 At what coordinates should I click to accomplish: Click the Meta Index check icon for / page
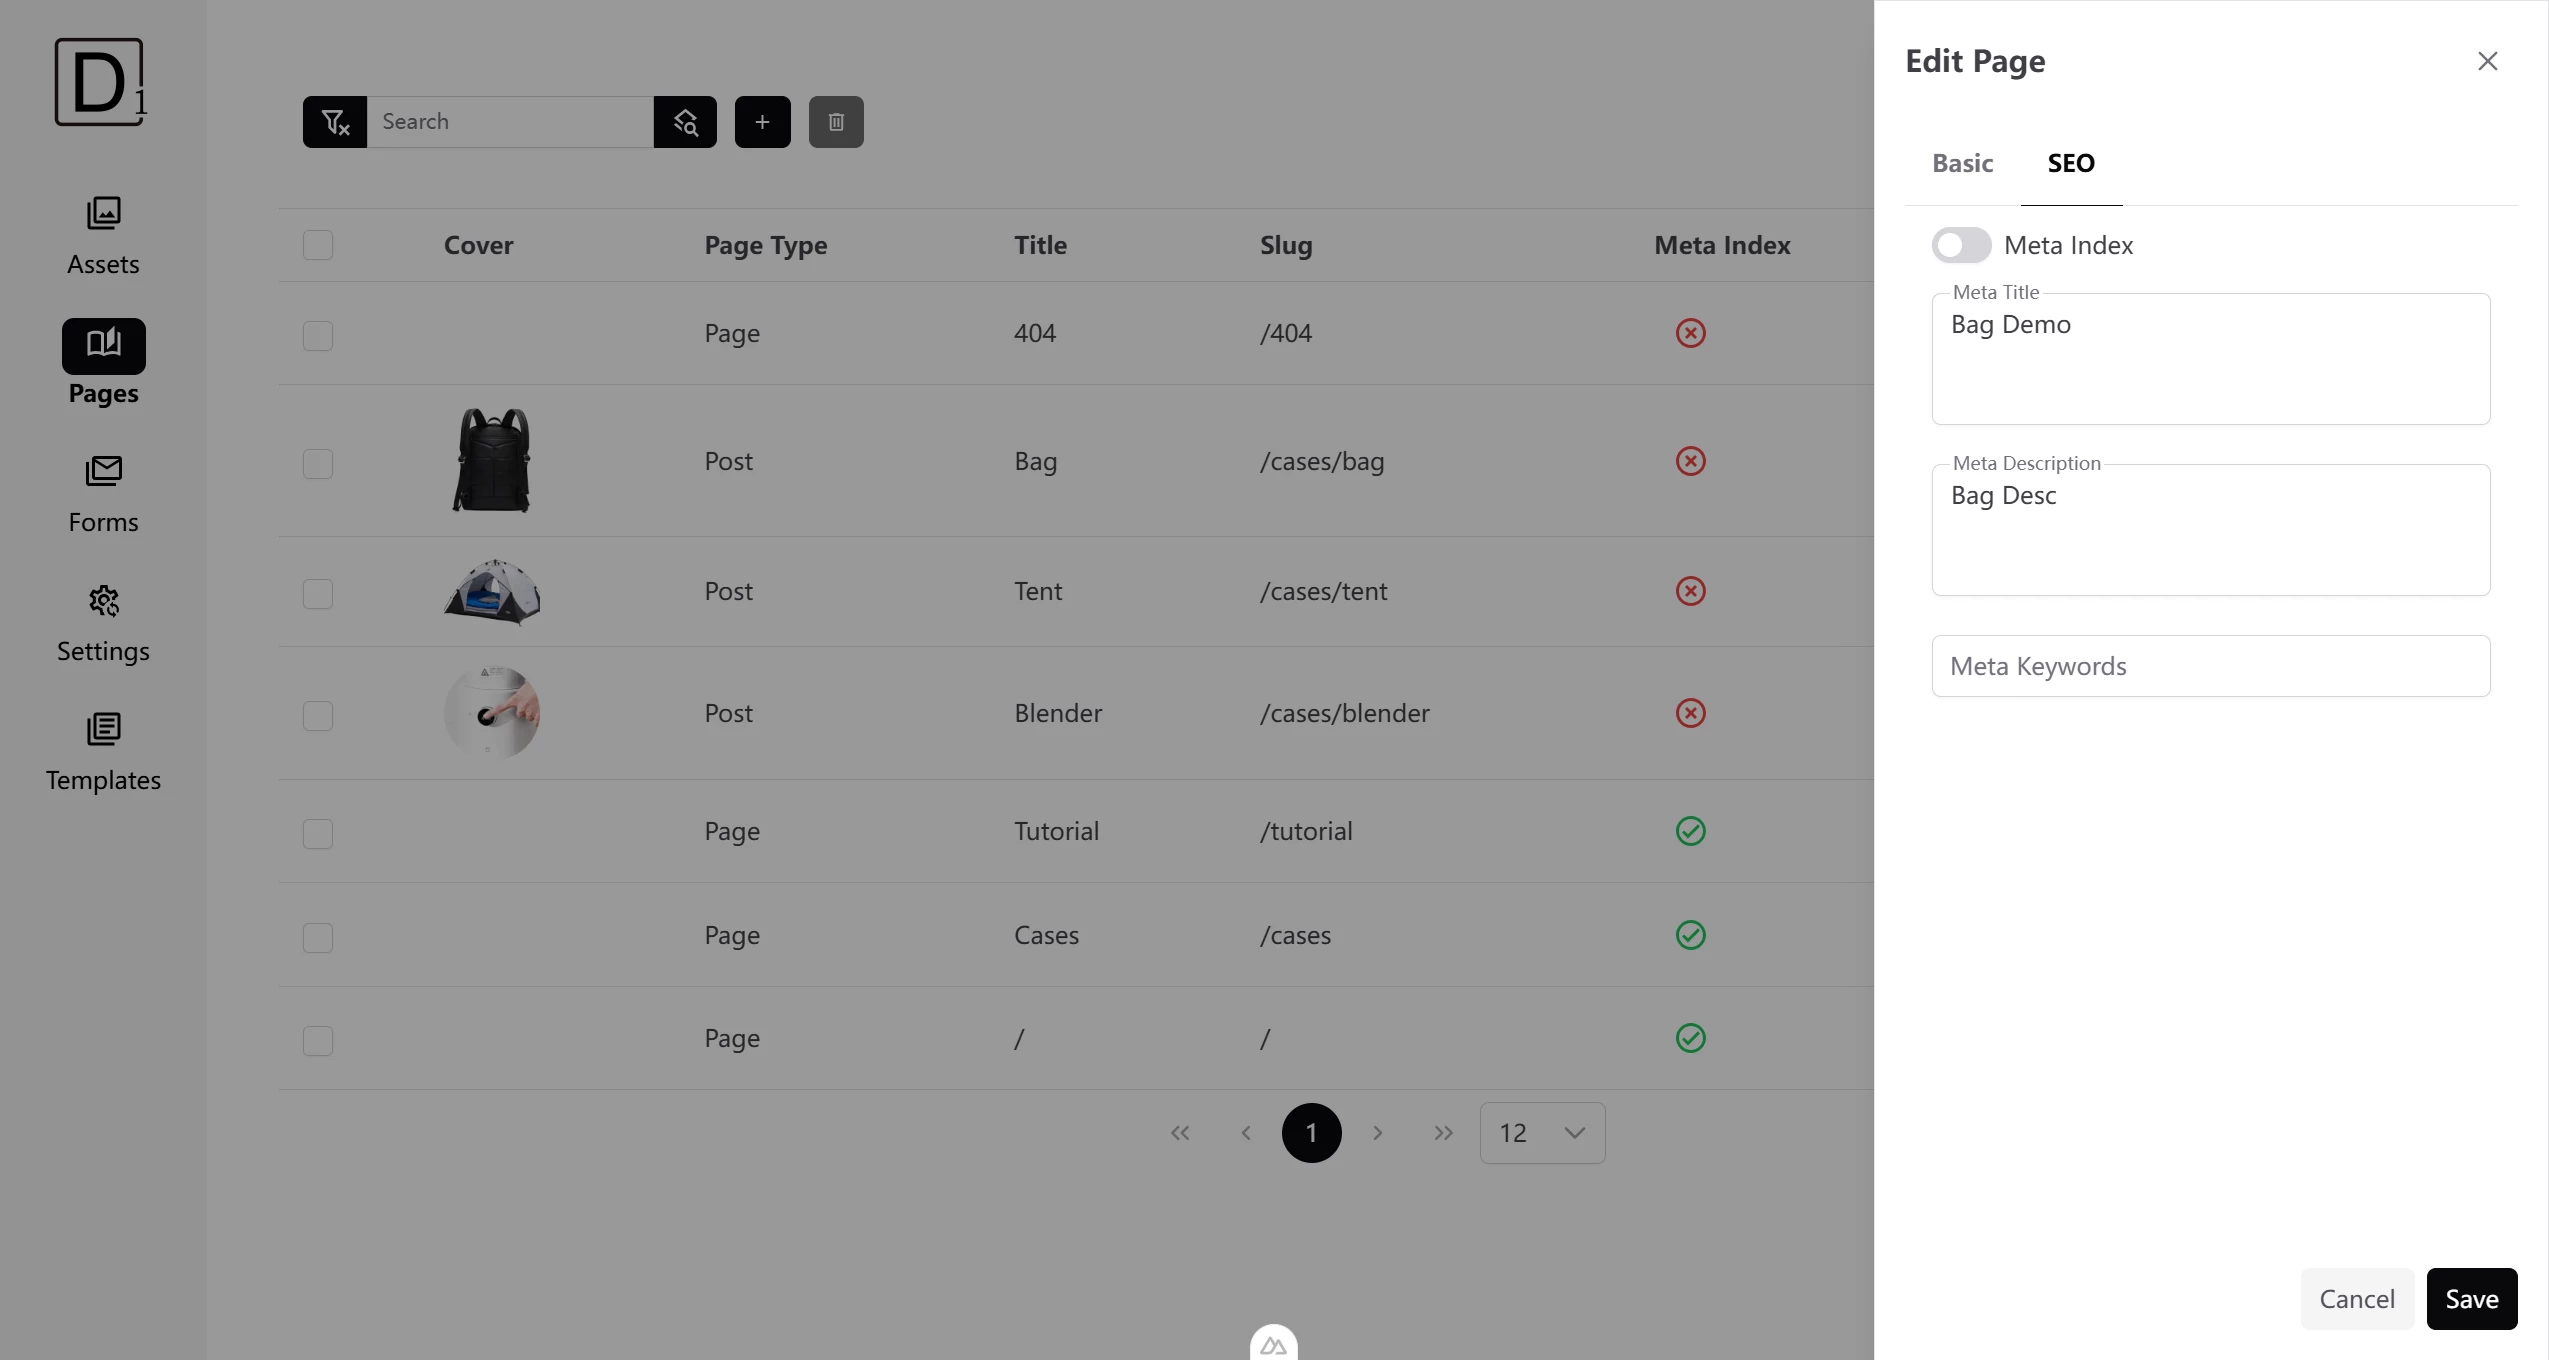click(1691, 1038)
